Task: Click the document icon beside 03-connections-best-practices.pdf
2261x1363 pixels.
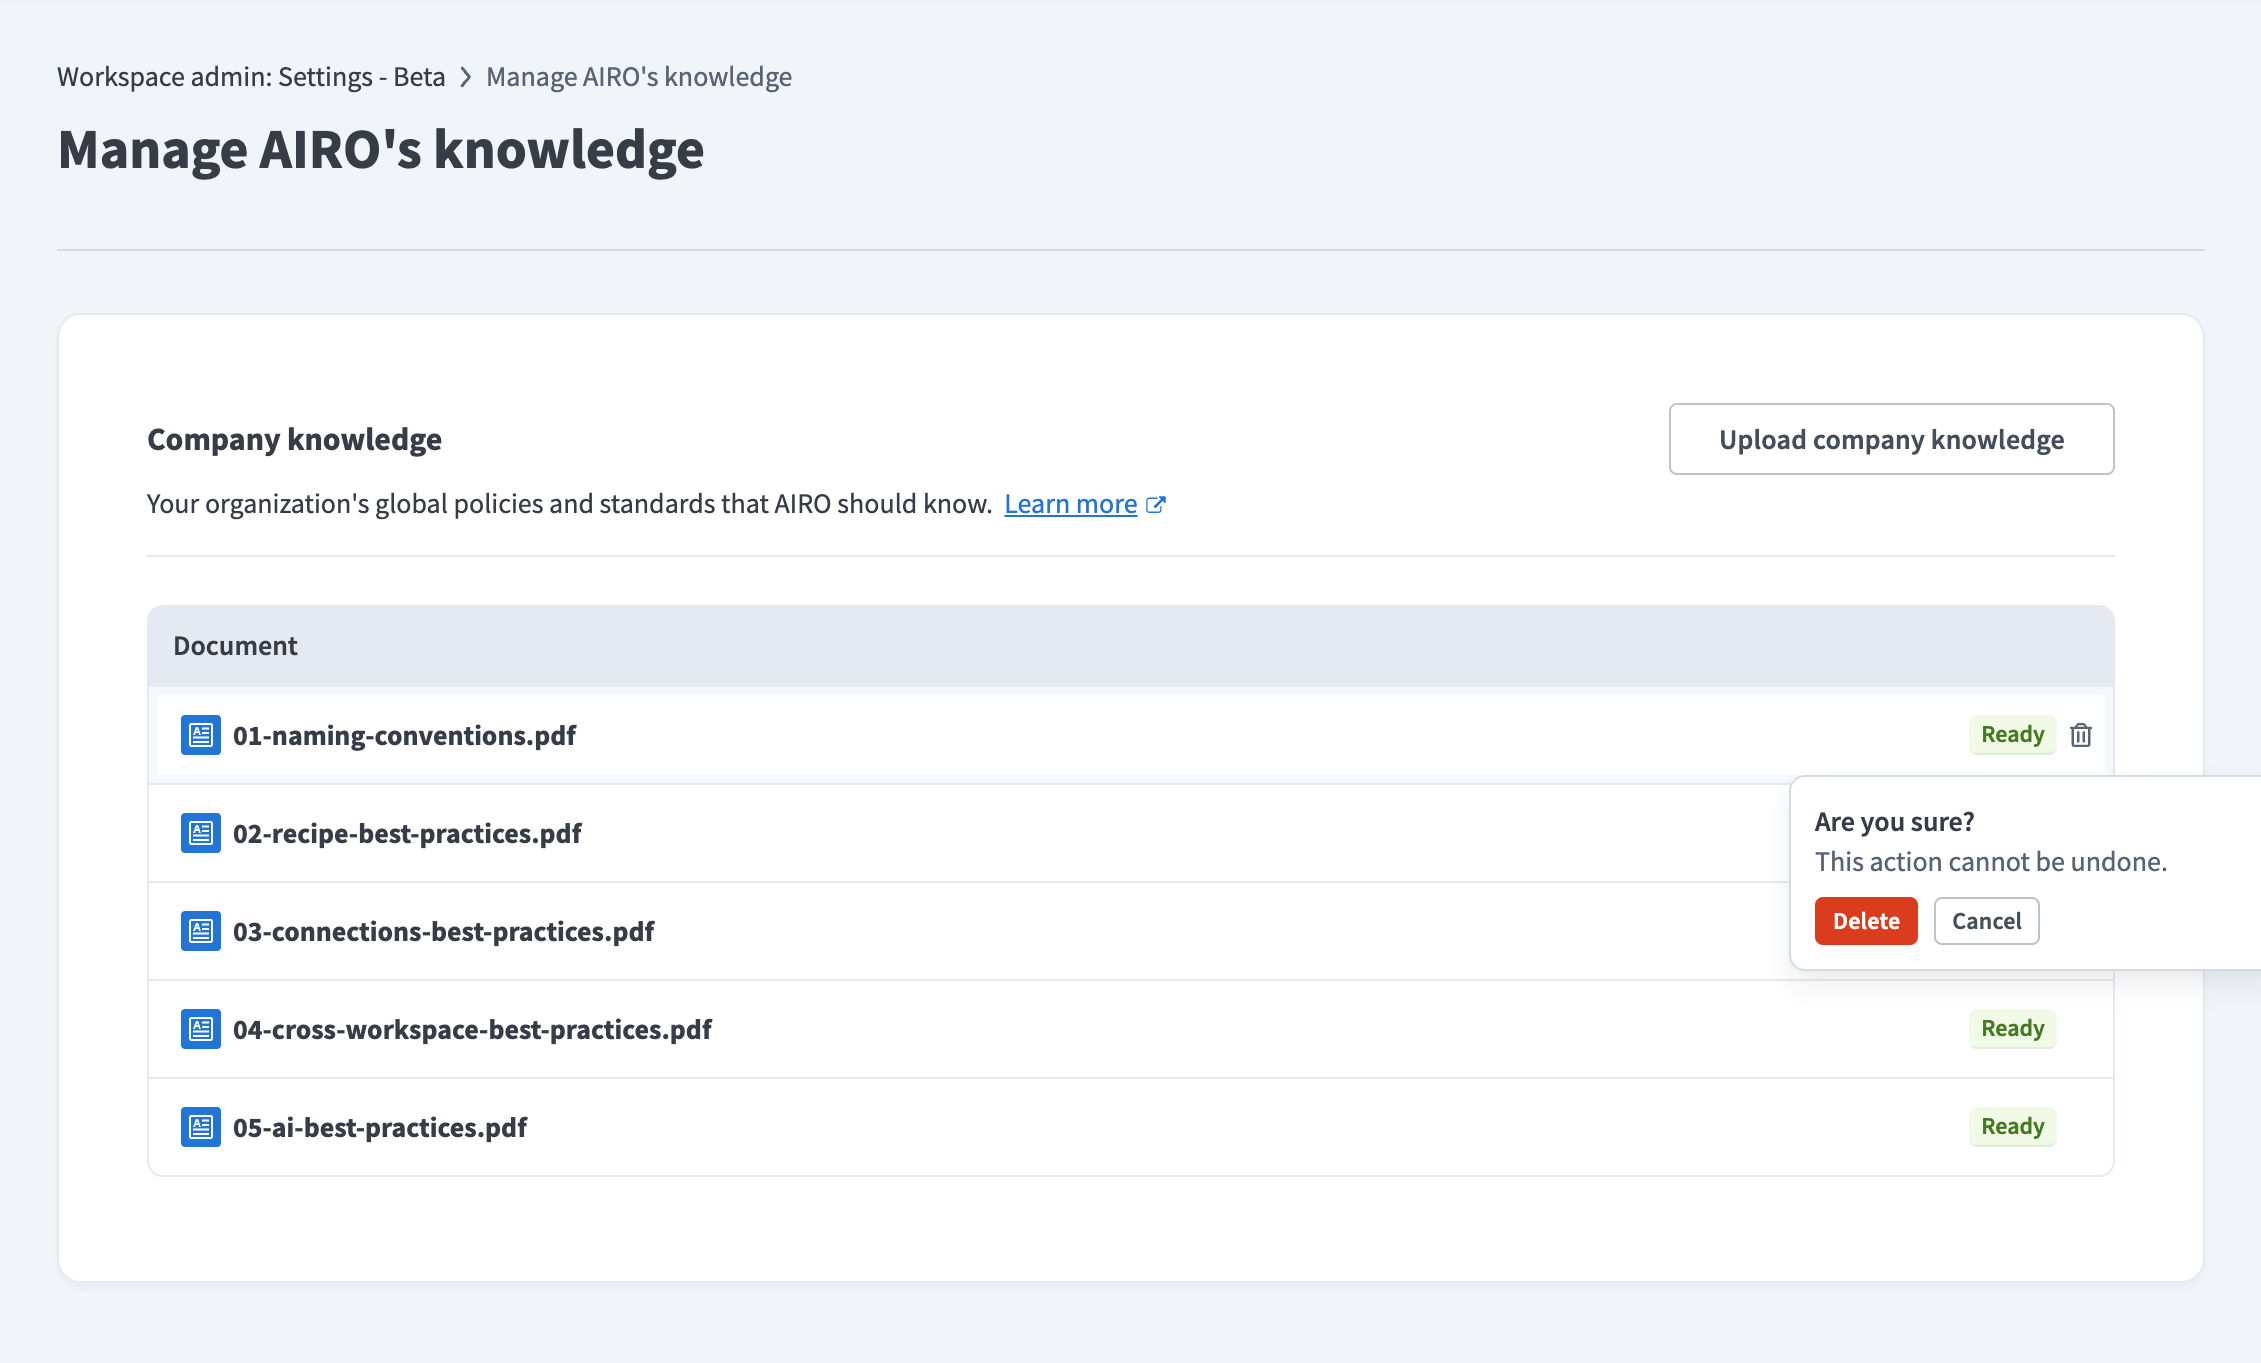Action: click(x=201, y=931)
